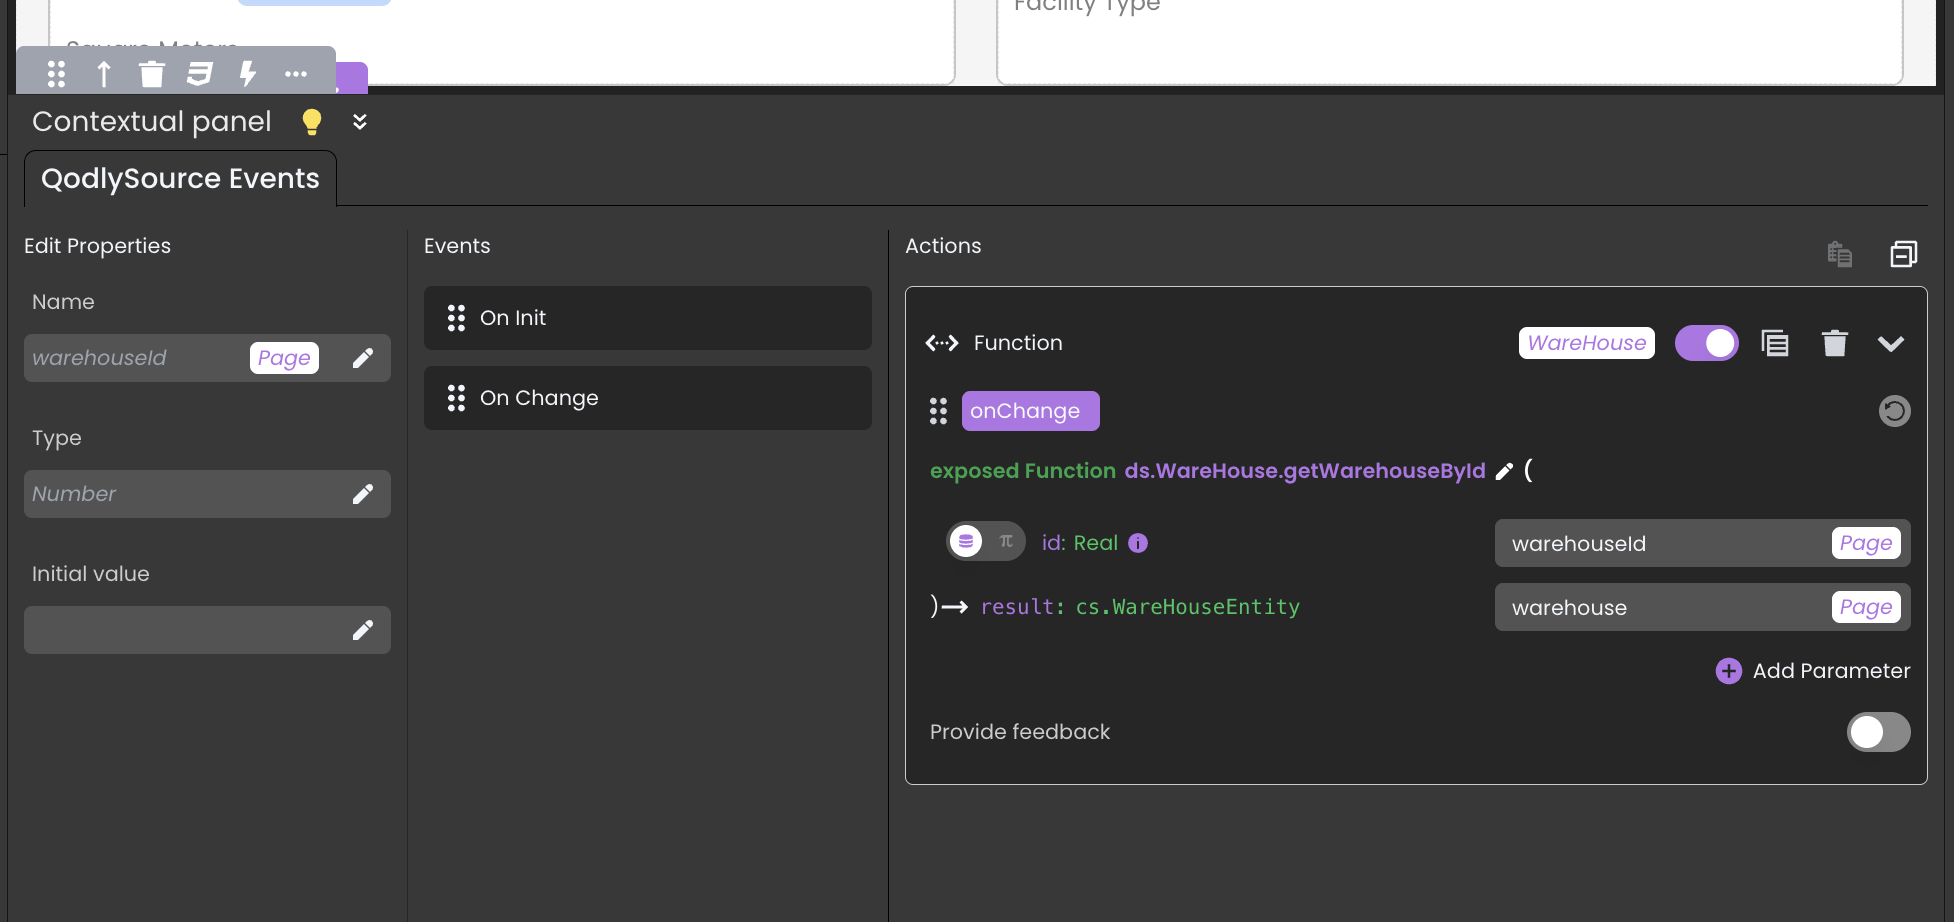The width and height of the screenshot is (1954, 922).
Task: Click the Initial value input field
Action: [185, 630]
